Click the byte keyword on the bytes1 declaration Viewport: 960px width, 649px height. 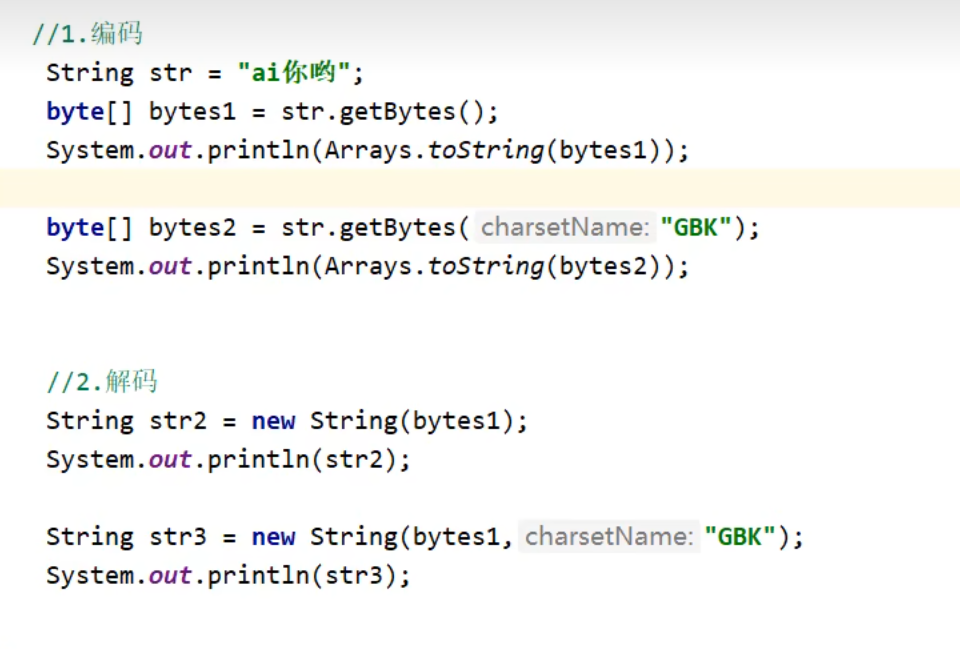point(74,112)
